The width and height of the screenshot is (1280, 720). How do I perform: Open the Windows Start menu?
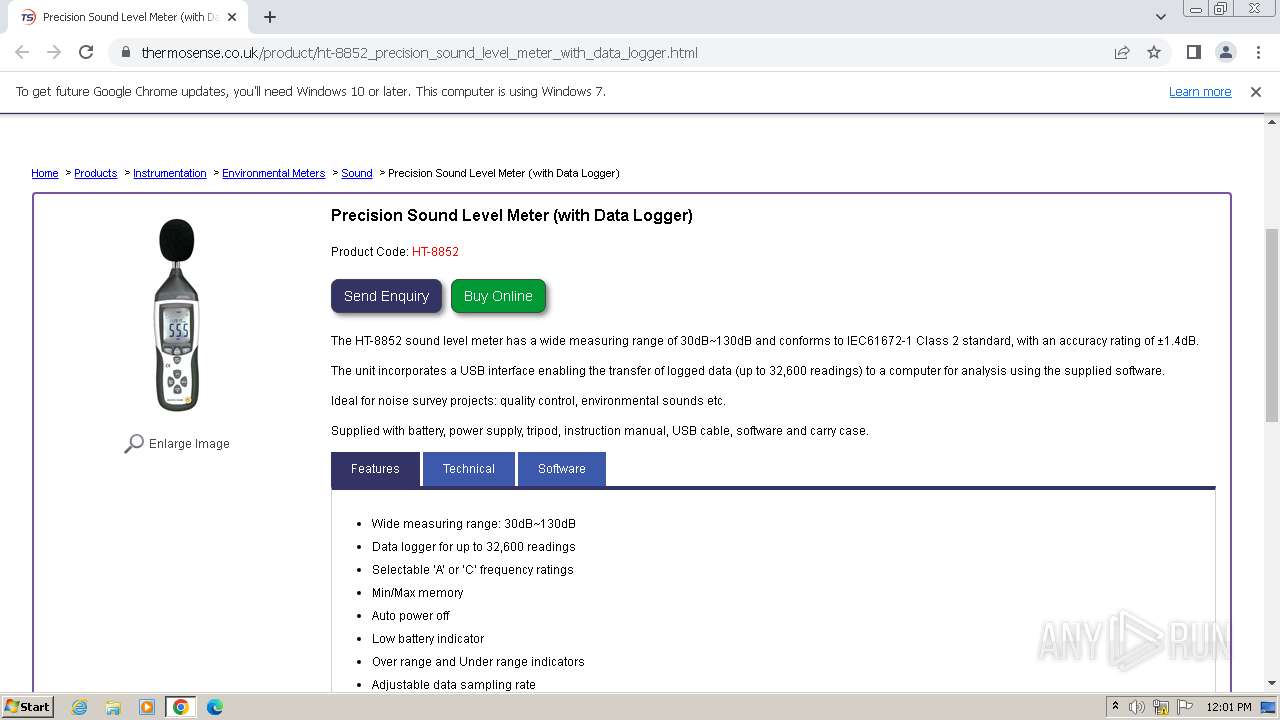28,706
